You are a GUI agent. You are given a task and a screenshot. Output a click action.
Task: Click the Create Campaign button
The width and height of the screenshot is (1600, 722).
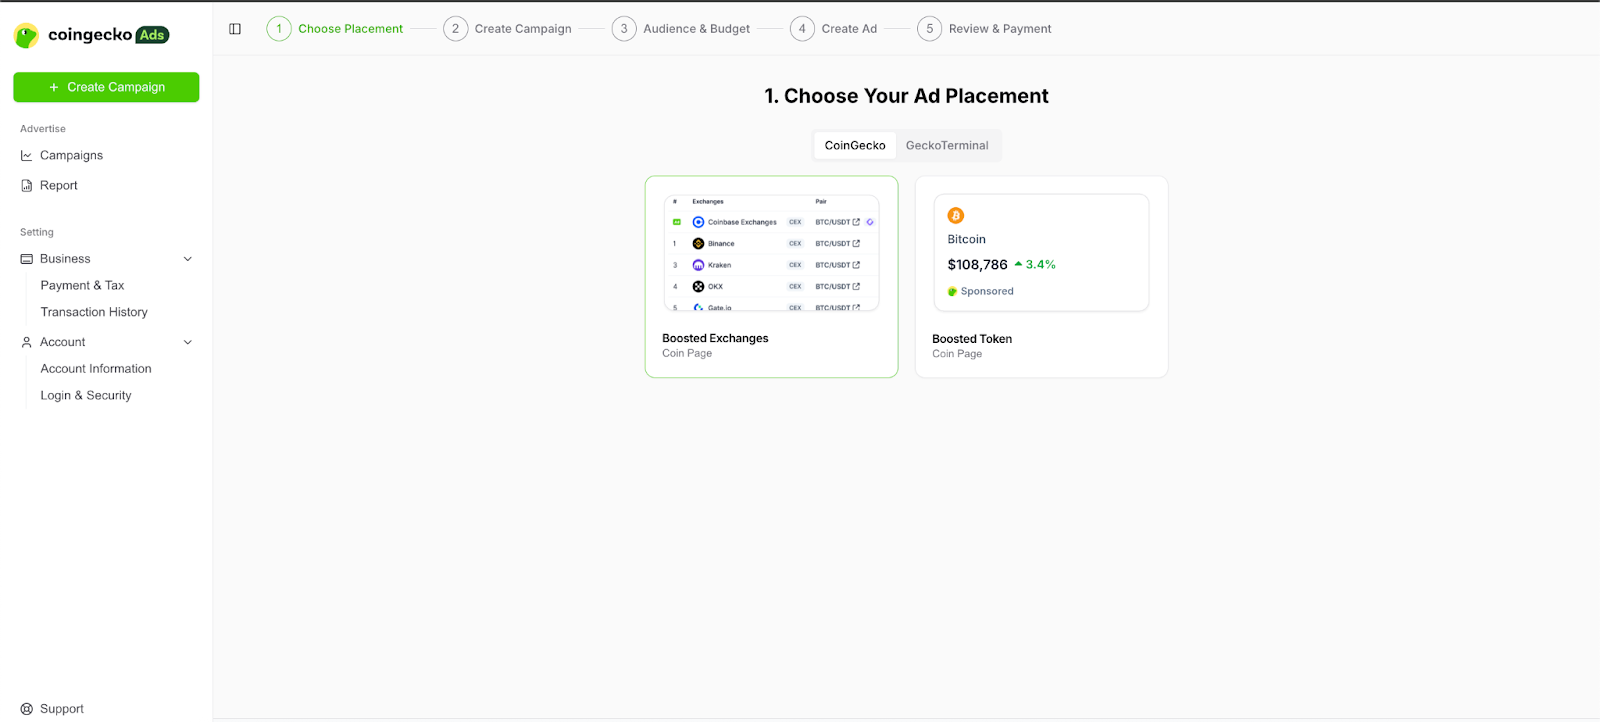point(106,87)
